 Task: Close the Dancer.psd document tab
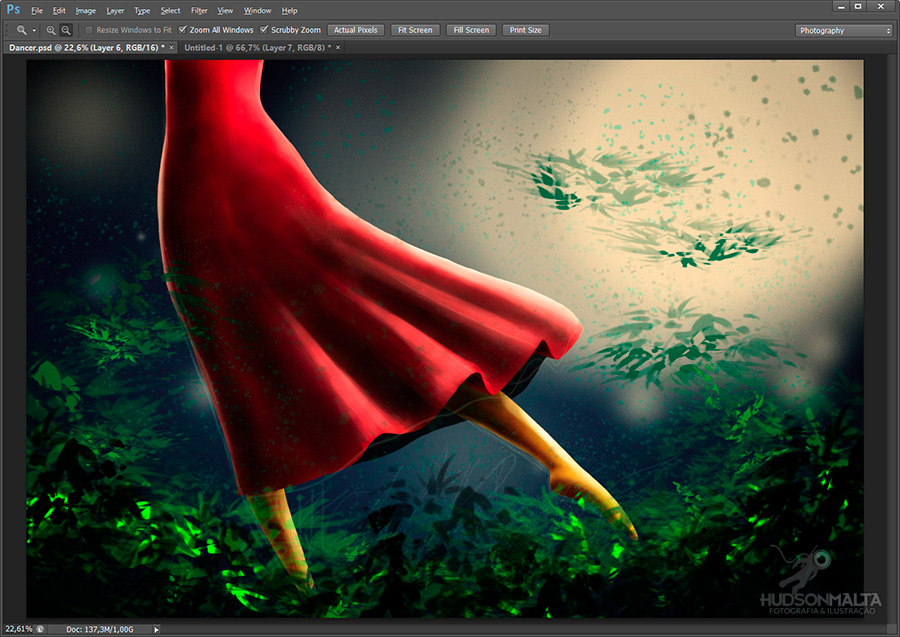(172, 48)
